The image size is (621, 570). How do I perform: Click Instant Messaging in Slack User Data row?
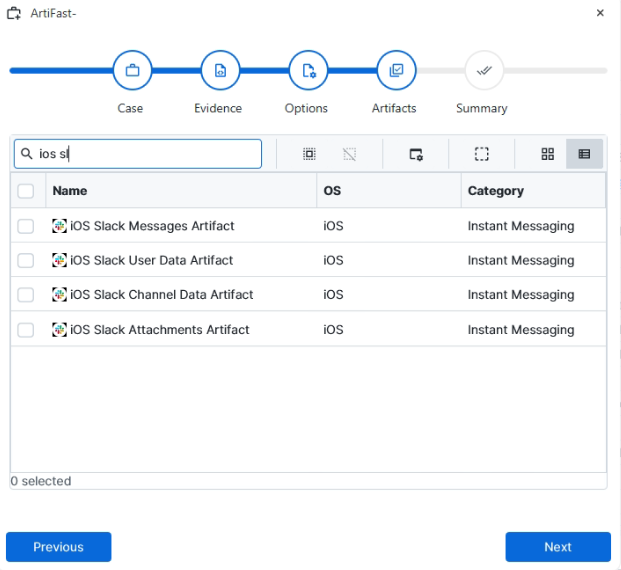pyautogui.click(x=521, y=261)
